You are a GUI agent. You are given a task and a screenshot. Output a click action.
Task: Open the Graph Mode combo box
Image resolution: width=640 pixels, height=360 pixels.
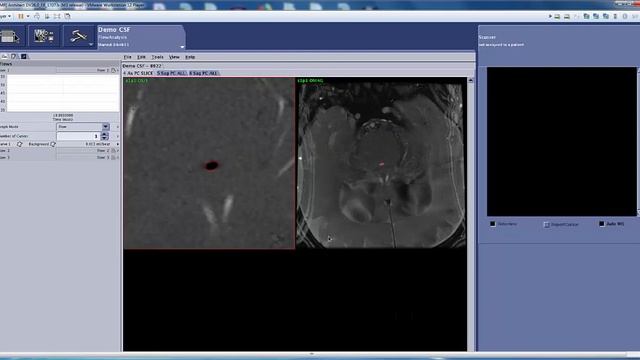coord(83,127)
